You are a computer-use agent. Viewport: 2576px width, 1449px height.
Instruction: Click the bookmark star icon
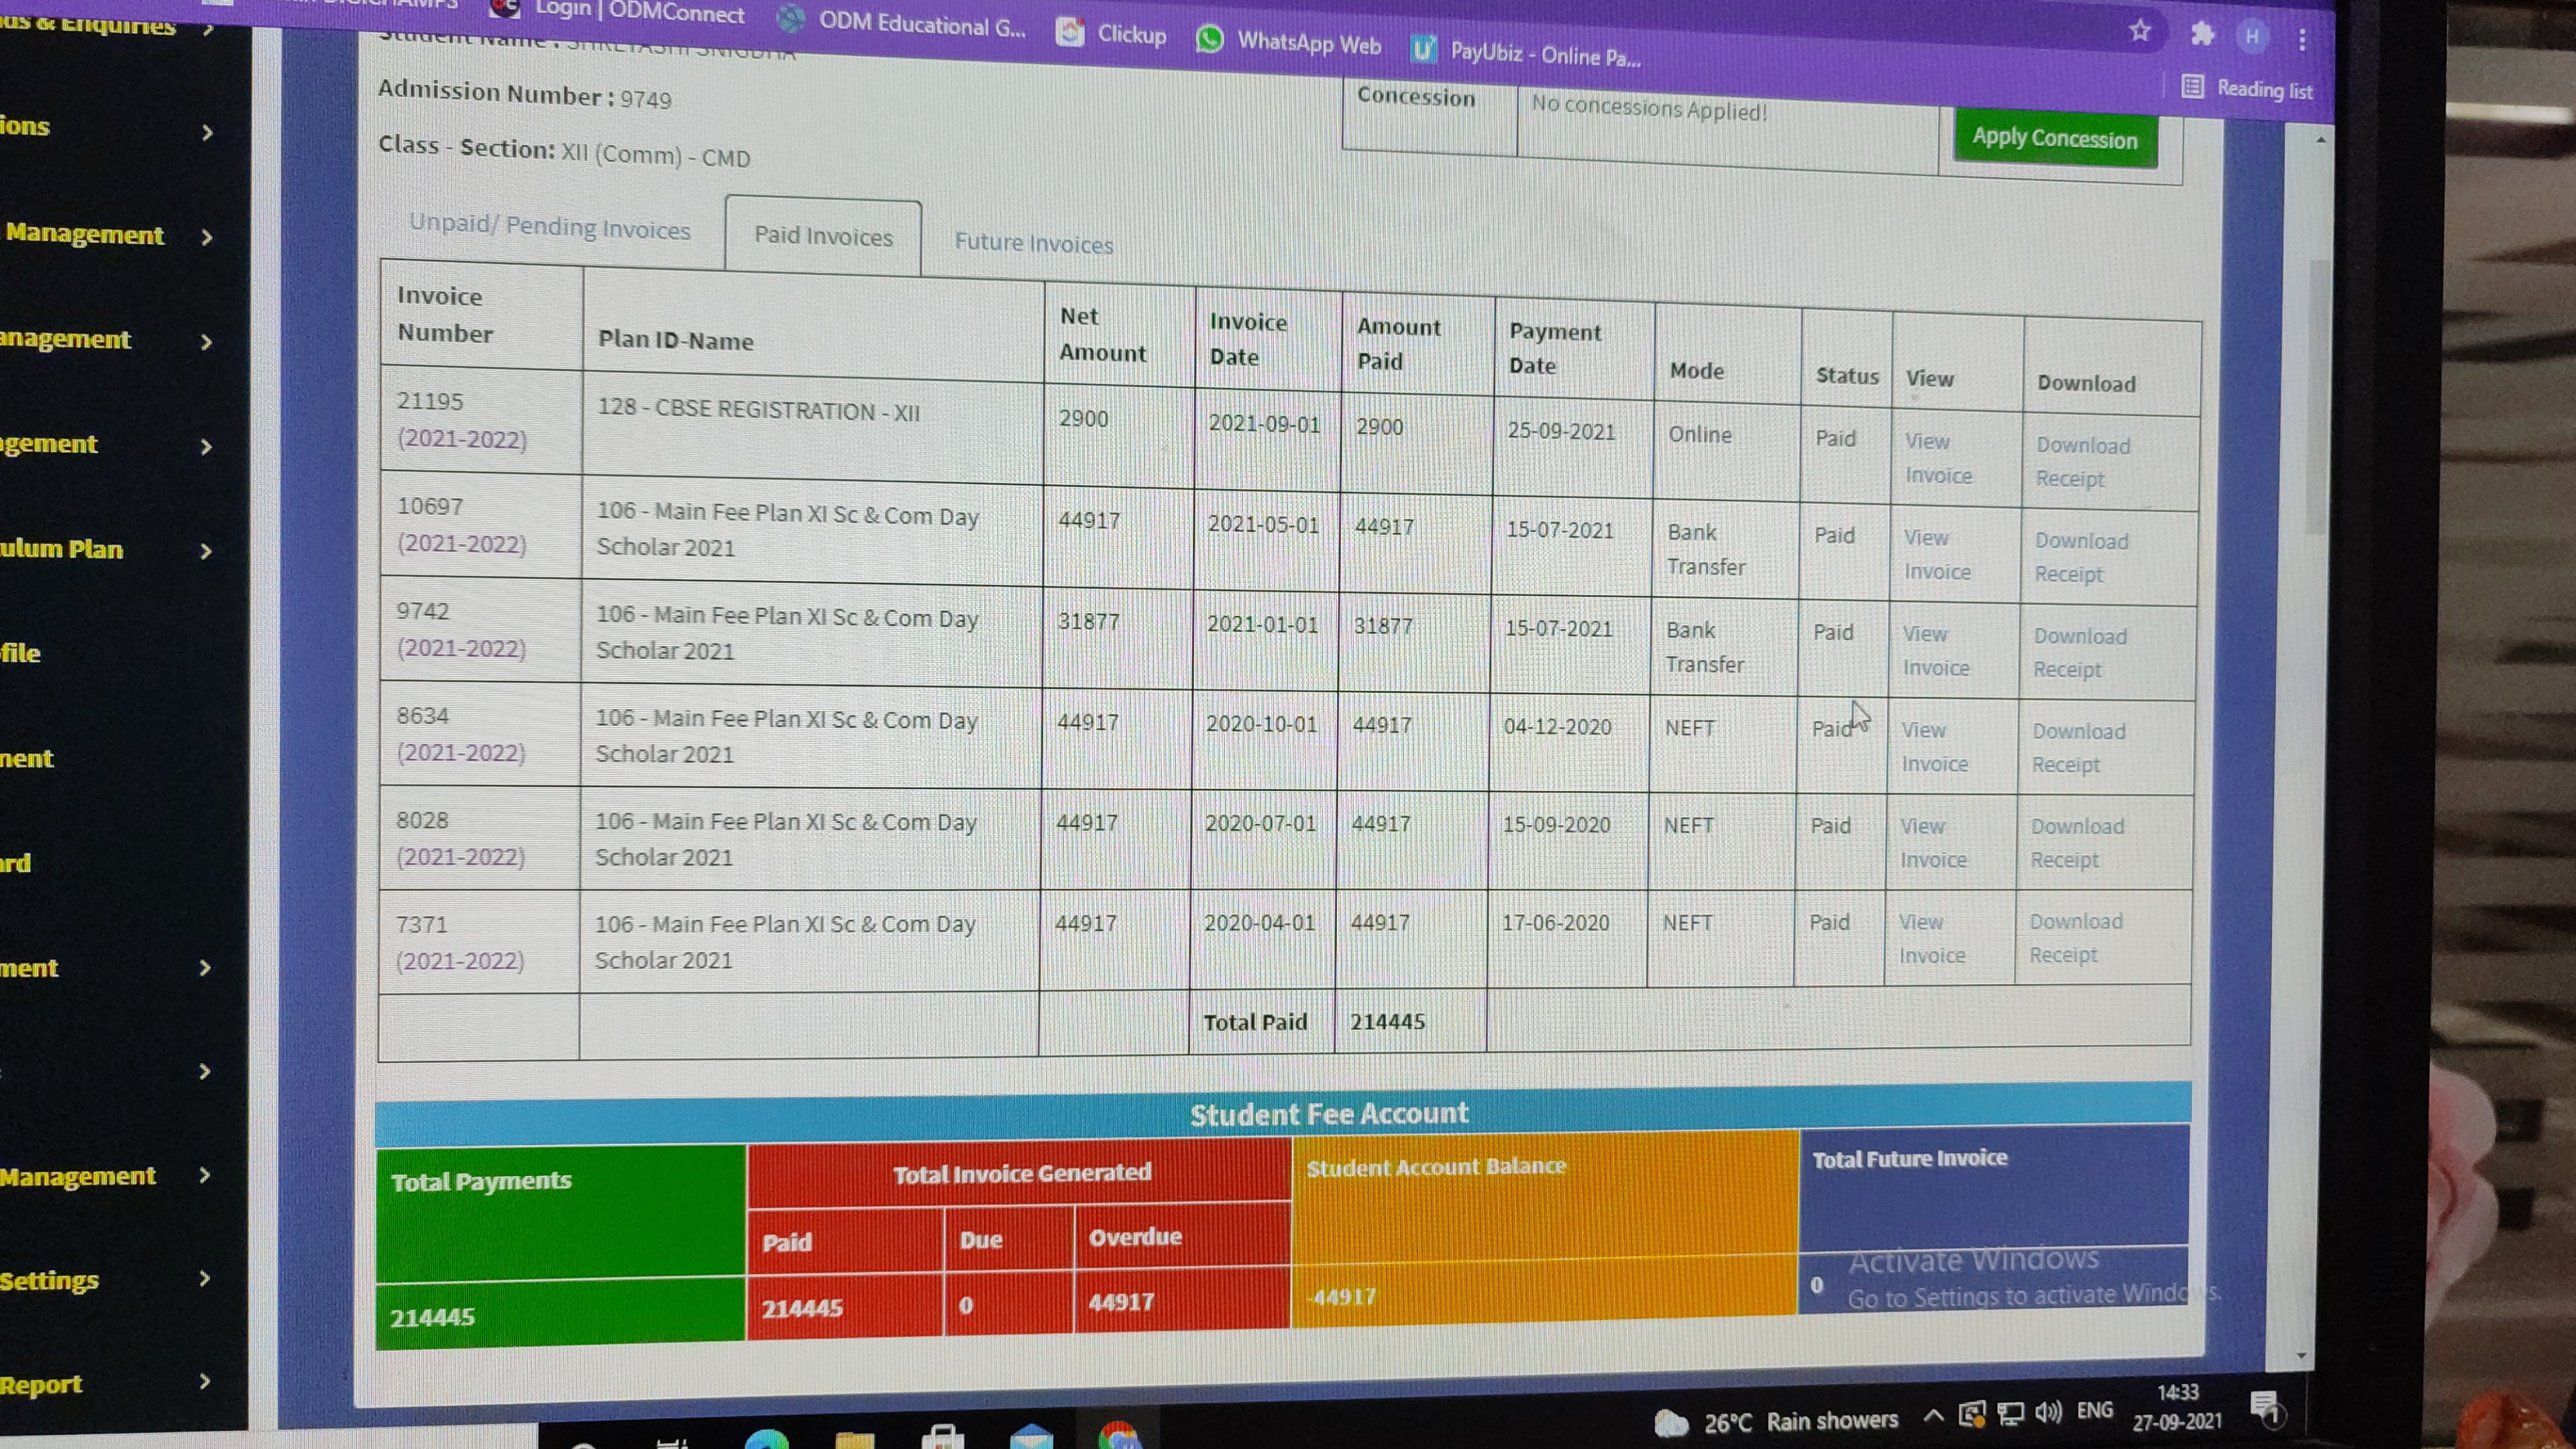coord(2139,31)
